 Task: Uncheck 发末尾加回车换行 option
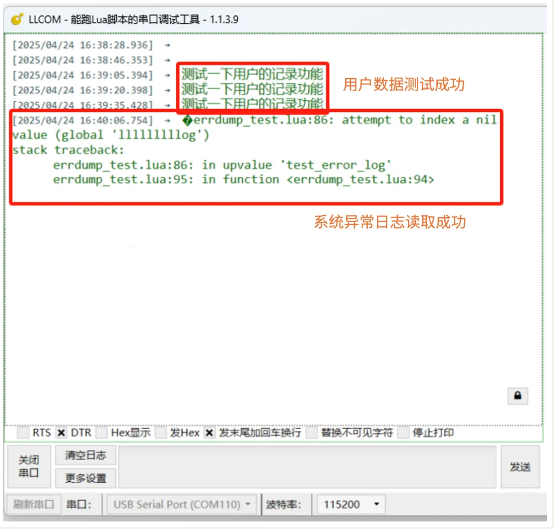click(209, 433)
